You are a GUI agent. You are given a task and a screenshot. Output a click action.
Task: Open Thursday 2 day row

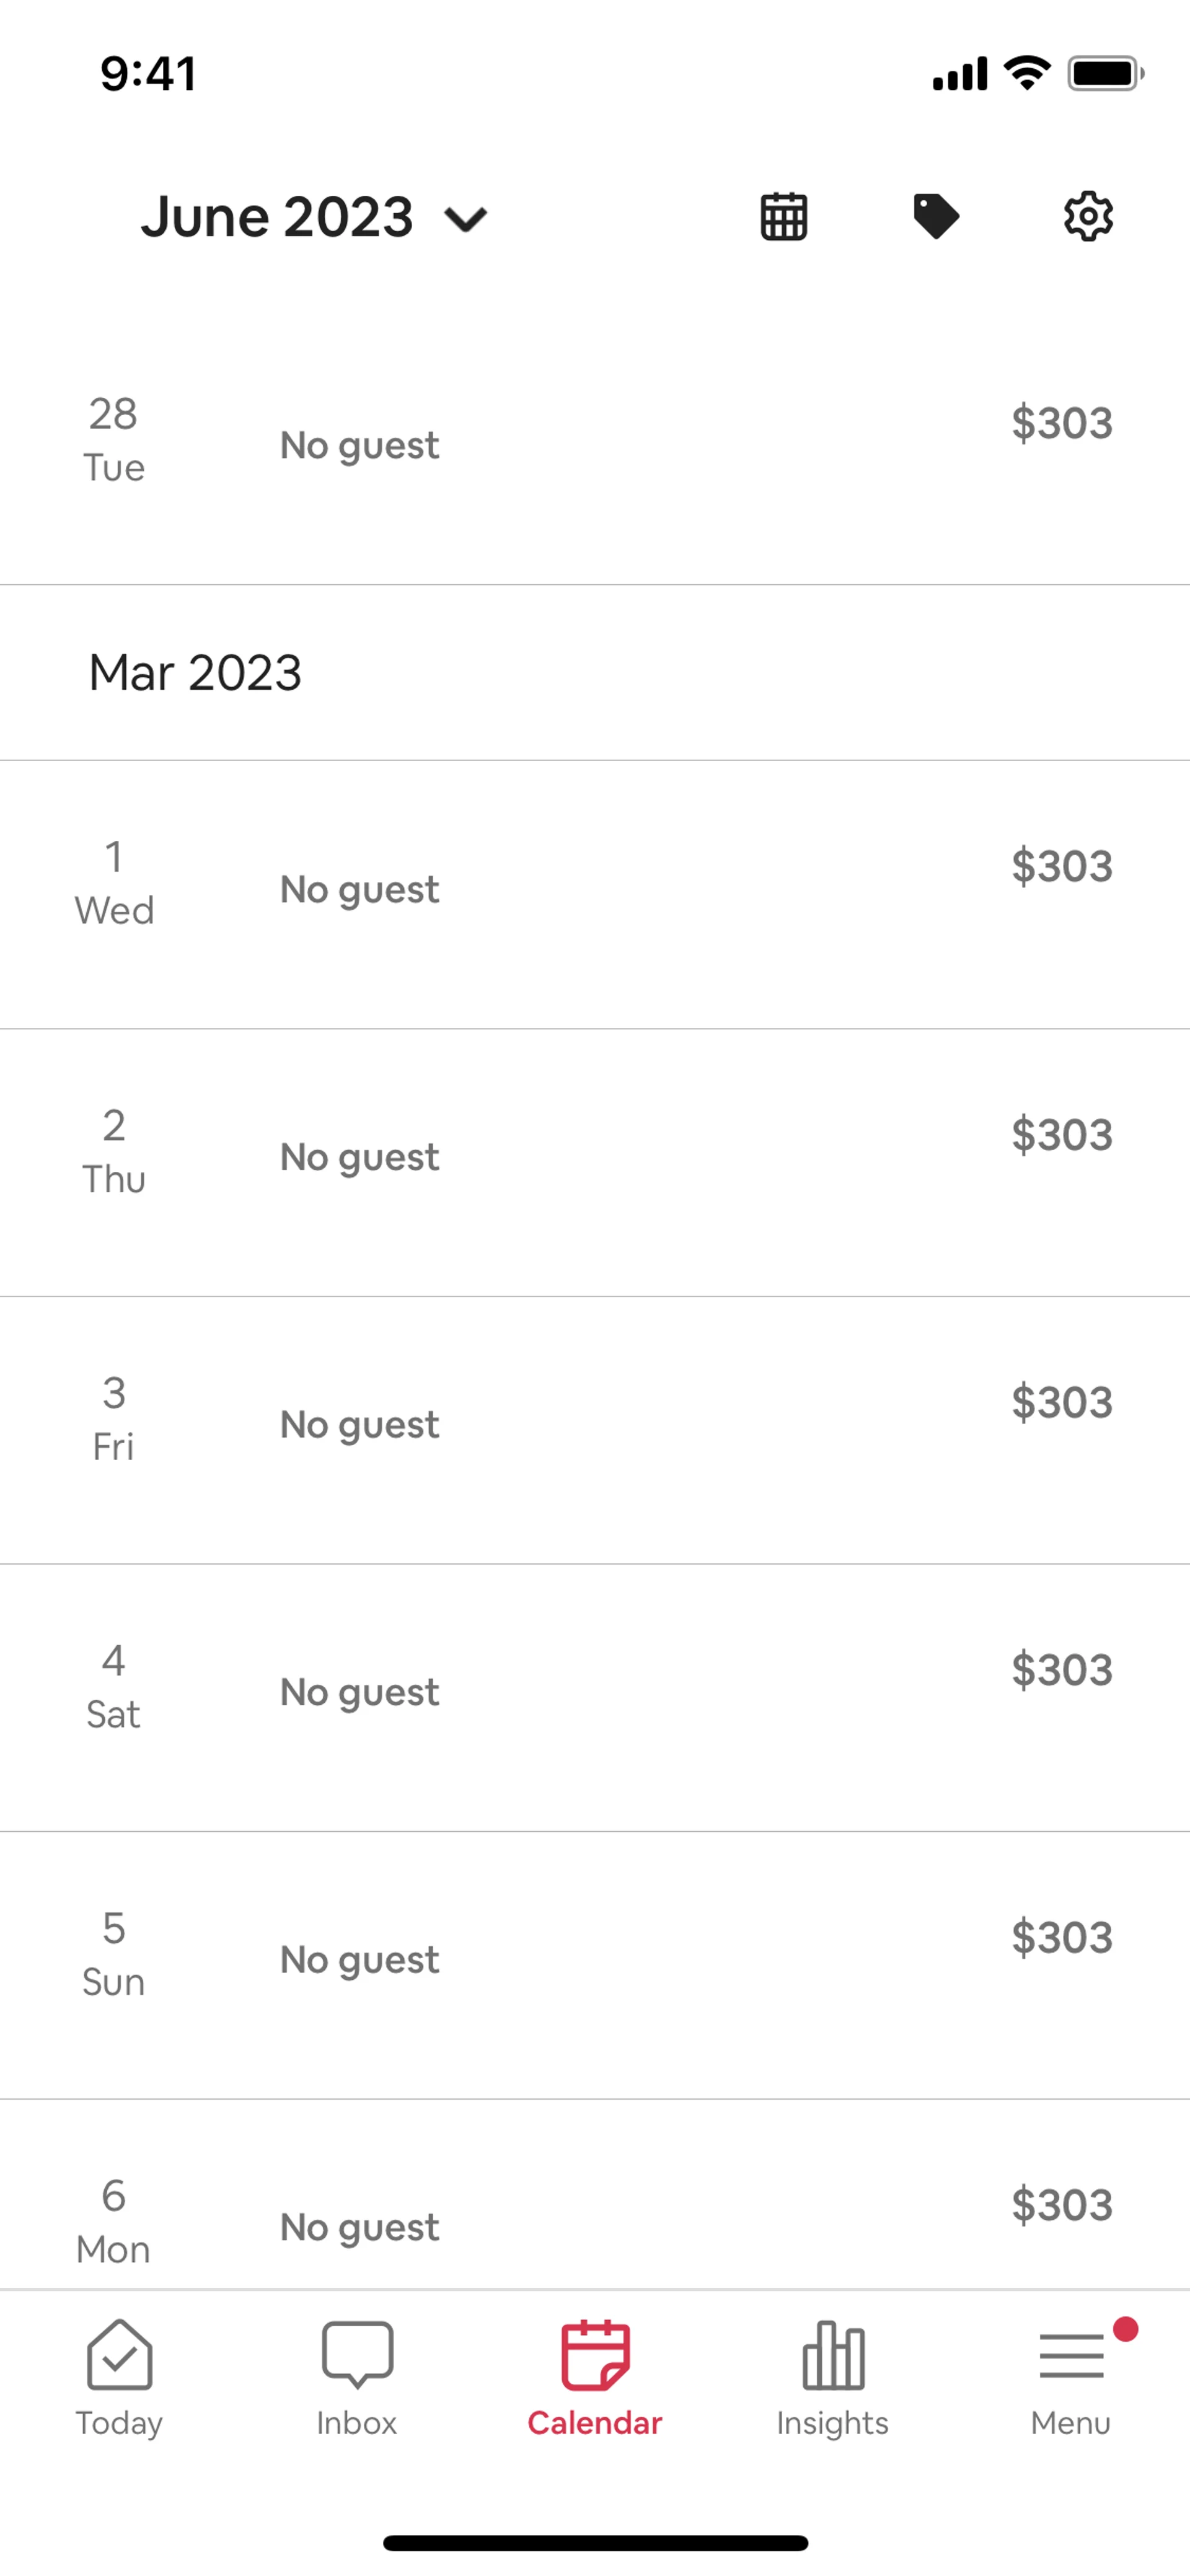tap(595, 1157)
